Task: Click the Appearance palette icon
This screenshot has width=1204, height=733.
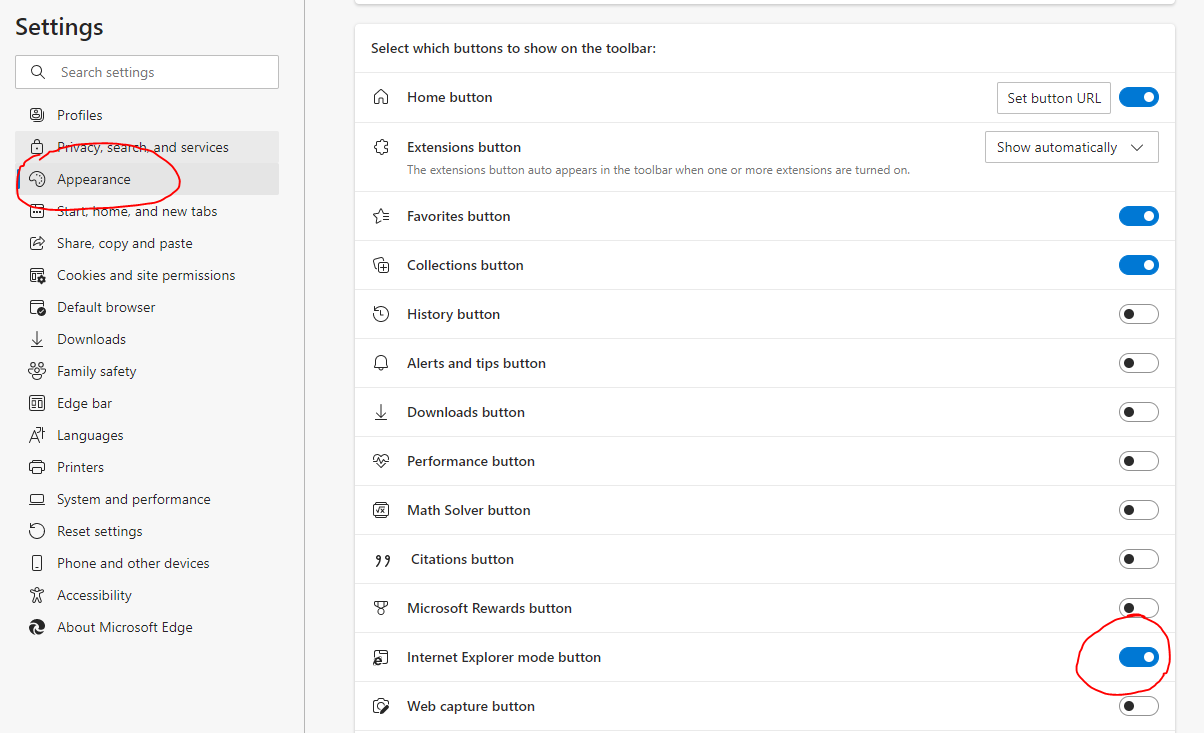Action: coord(37,179)
